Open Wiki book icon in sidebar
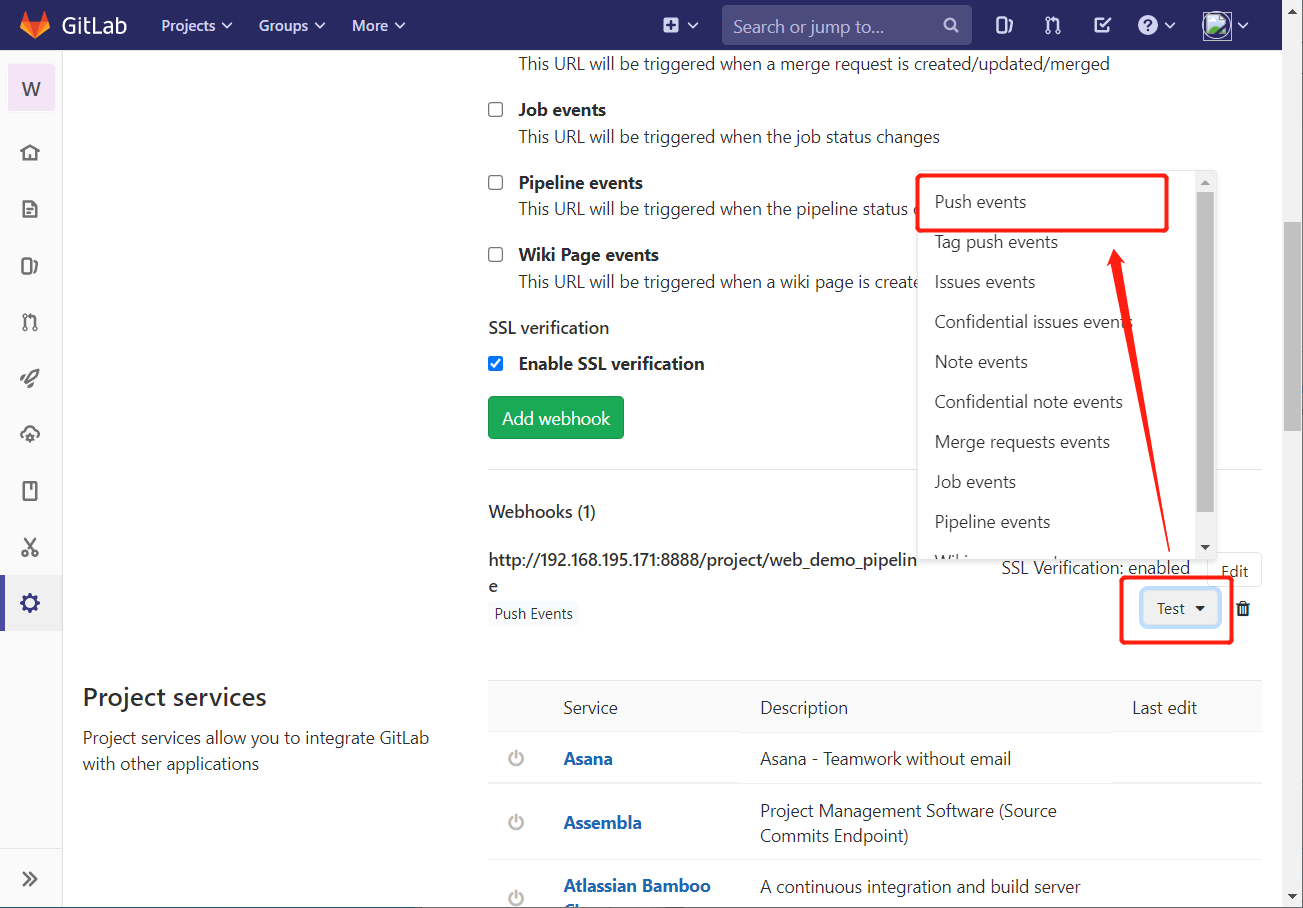This screenshot has height=908, width=1303. 30,491
